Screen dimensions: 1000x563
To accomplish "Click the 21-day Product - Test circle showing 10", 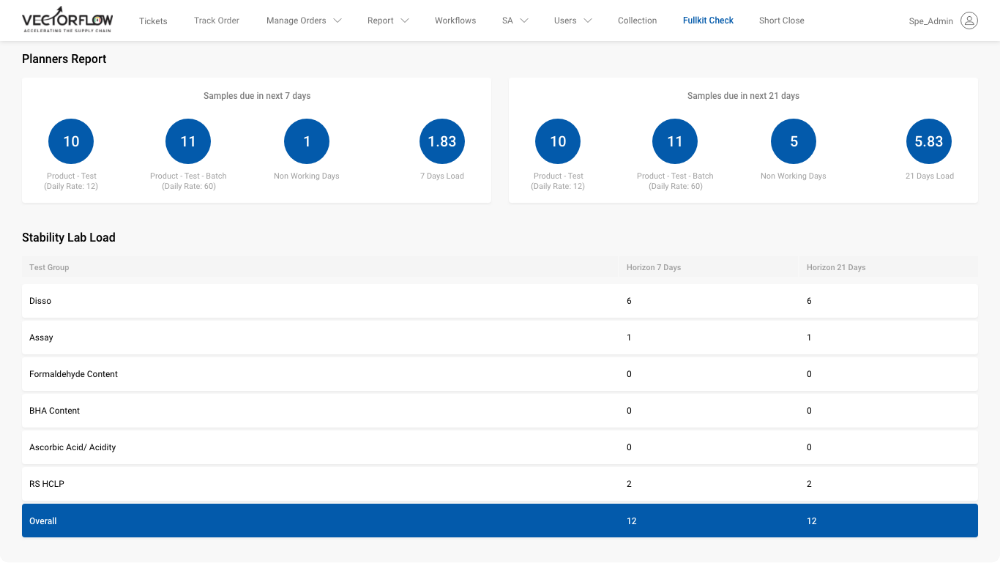I will pos(558,141).
